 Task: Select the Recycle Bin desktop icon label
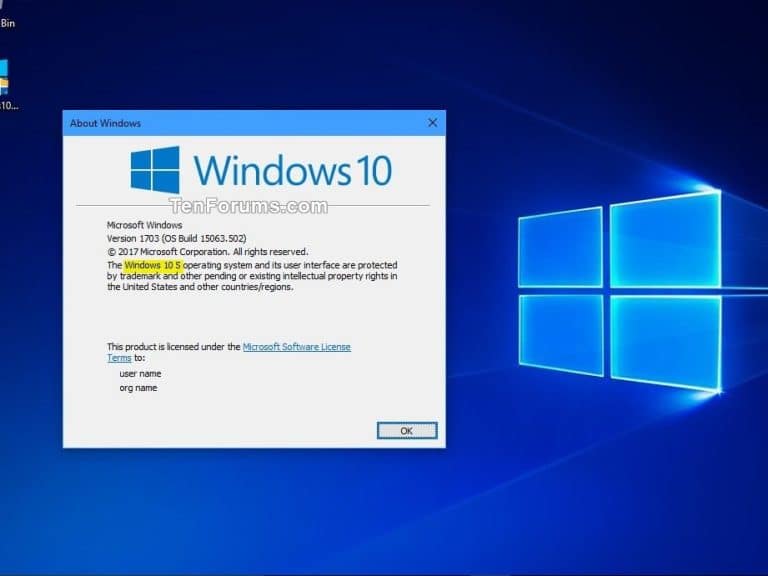click(x=6, y=22)
